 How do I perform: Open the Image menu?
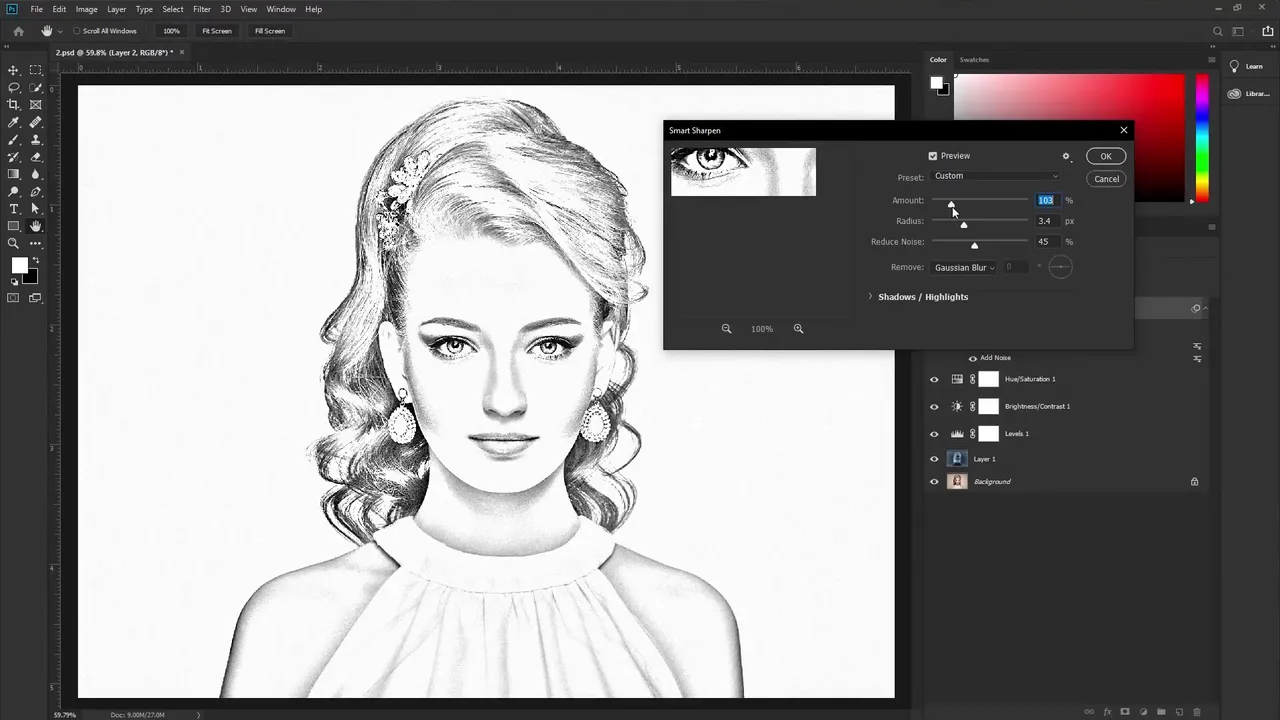(x=87, y=9)
